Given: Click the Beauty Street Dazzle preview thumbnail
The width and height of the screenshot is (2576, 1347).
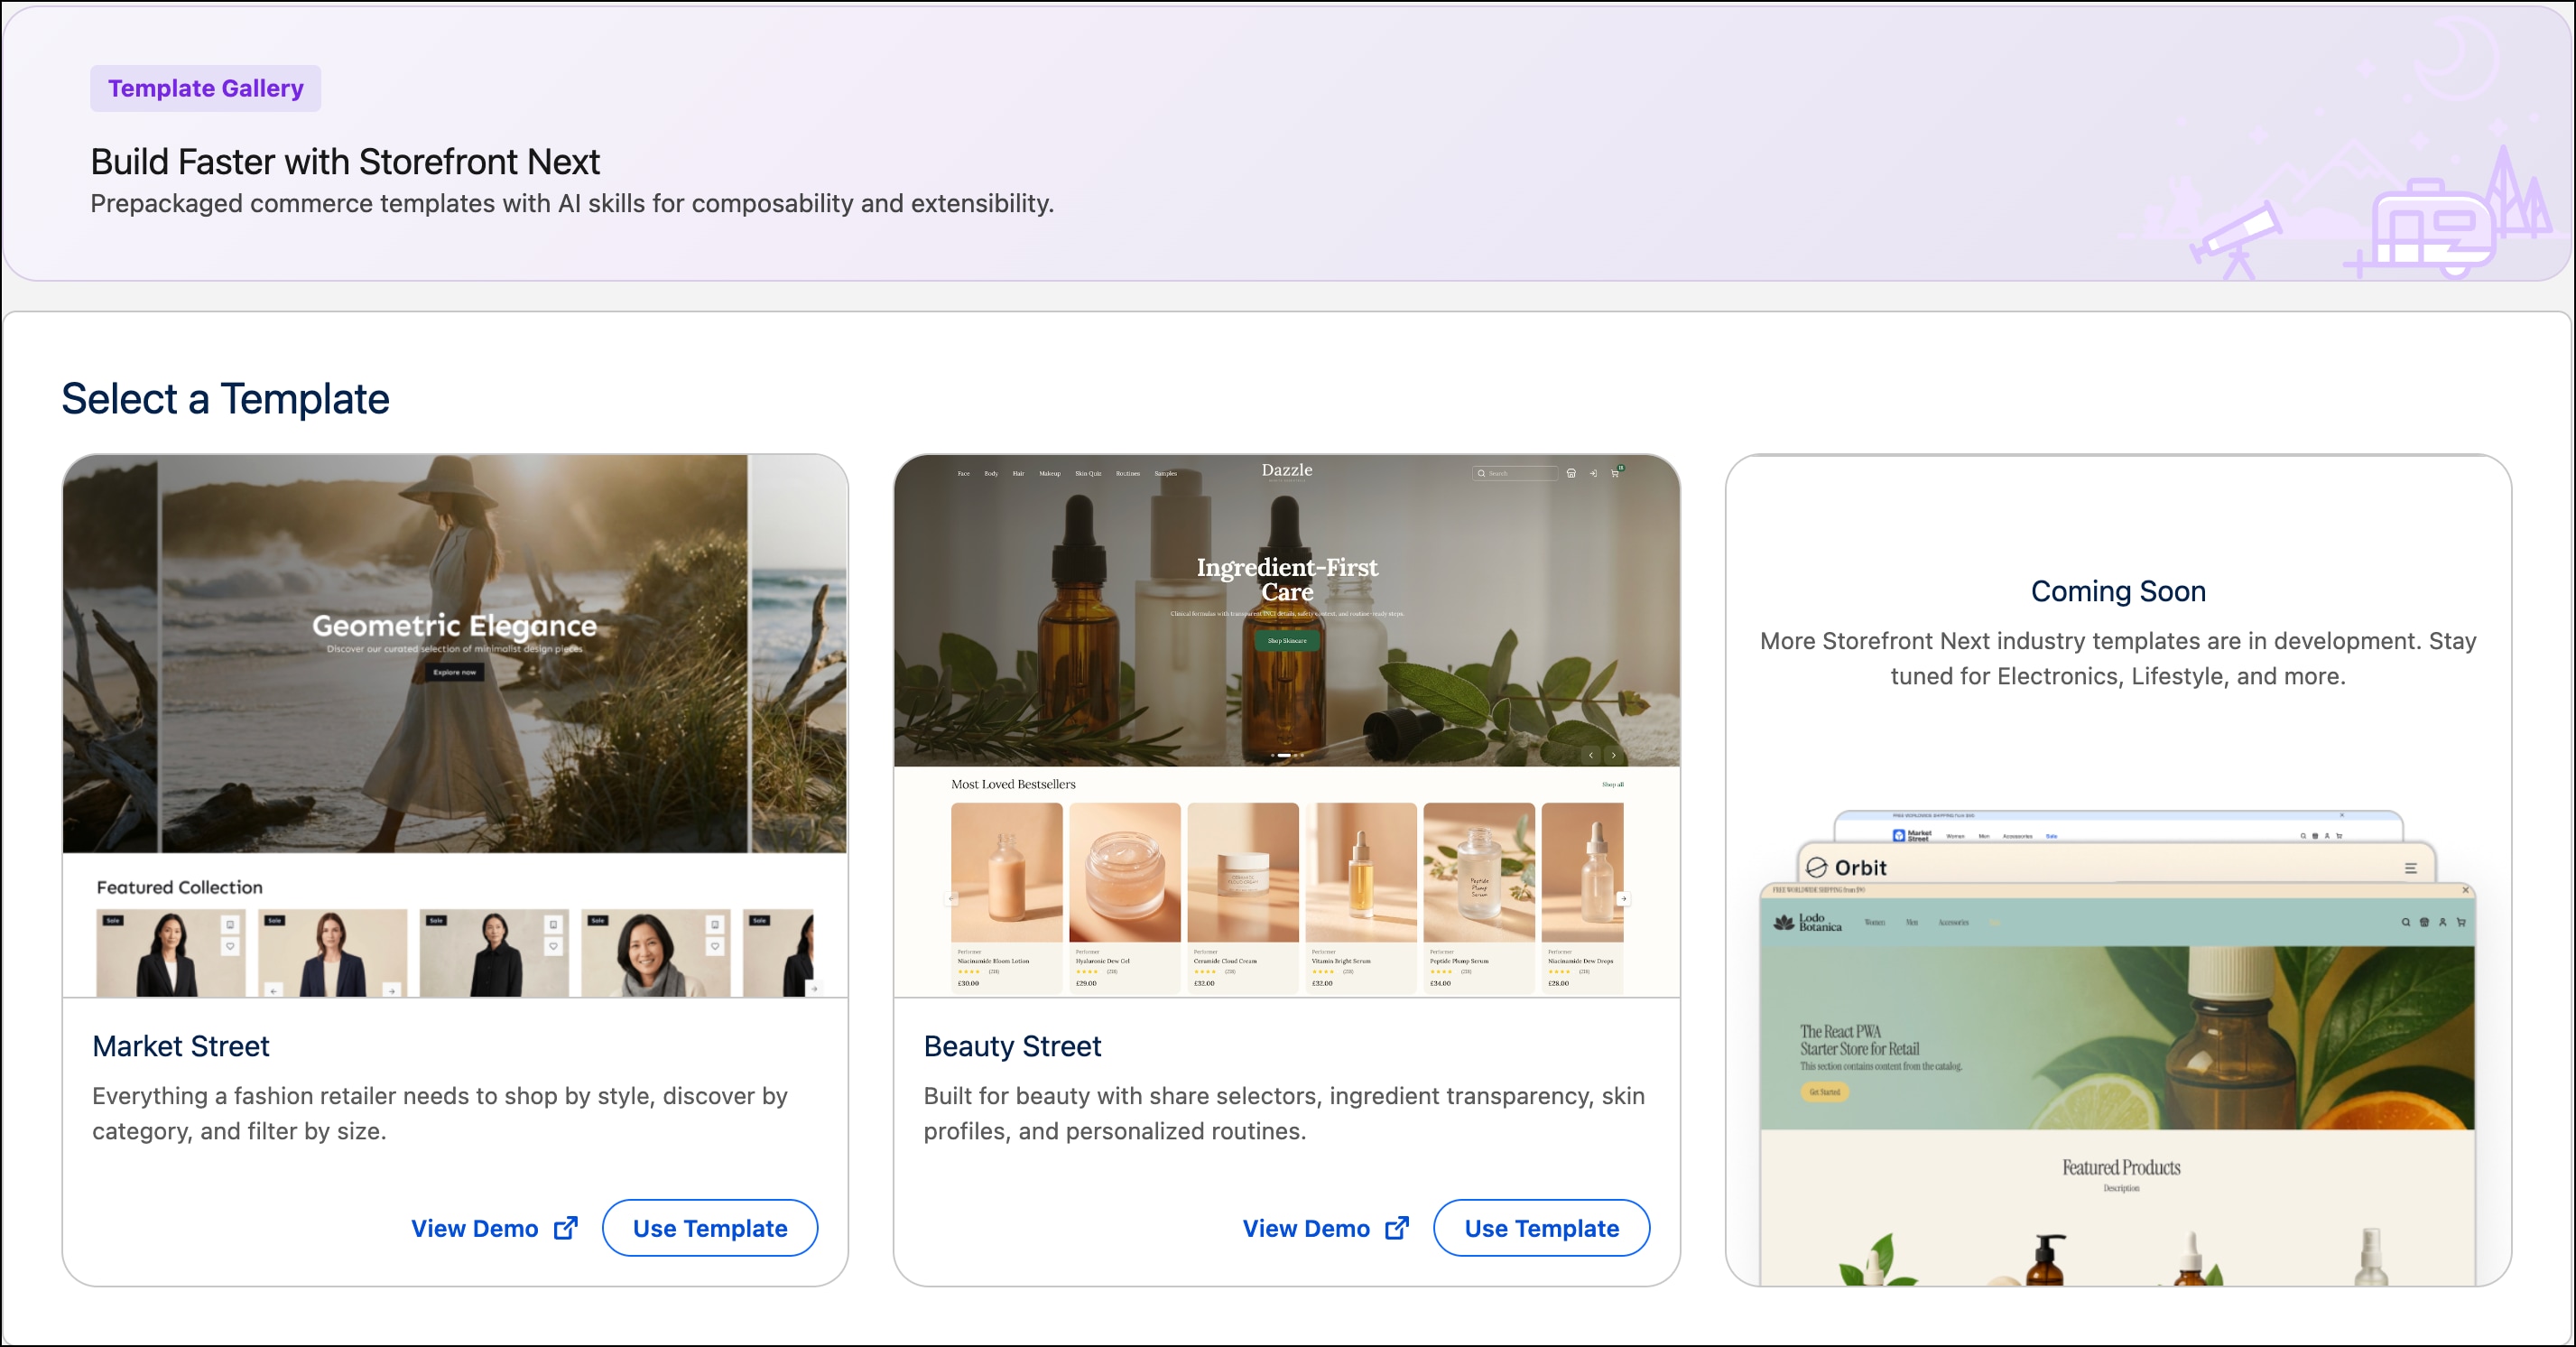Looking at the screenshot, I should [x=1287, y=726].
